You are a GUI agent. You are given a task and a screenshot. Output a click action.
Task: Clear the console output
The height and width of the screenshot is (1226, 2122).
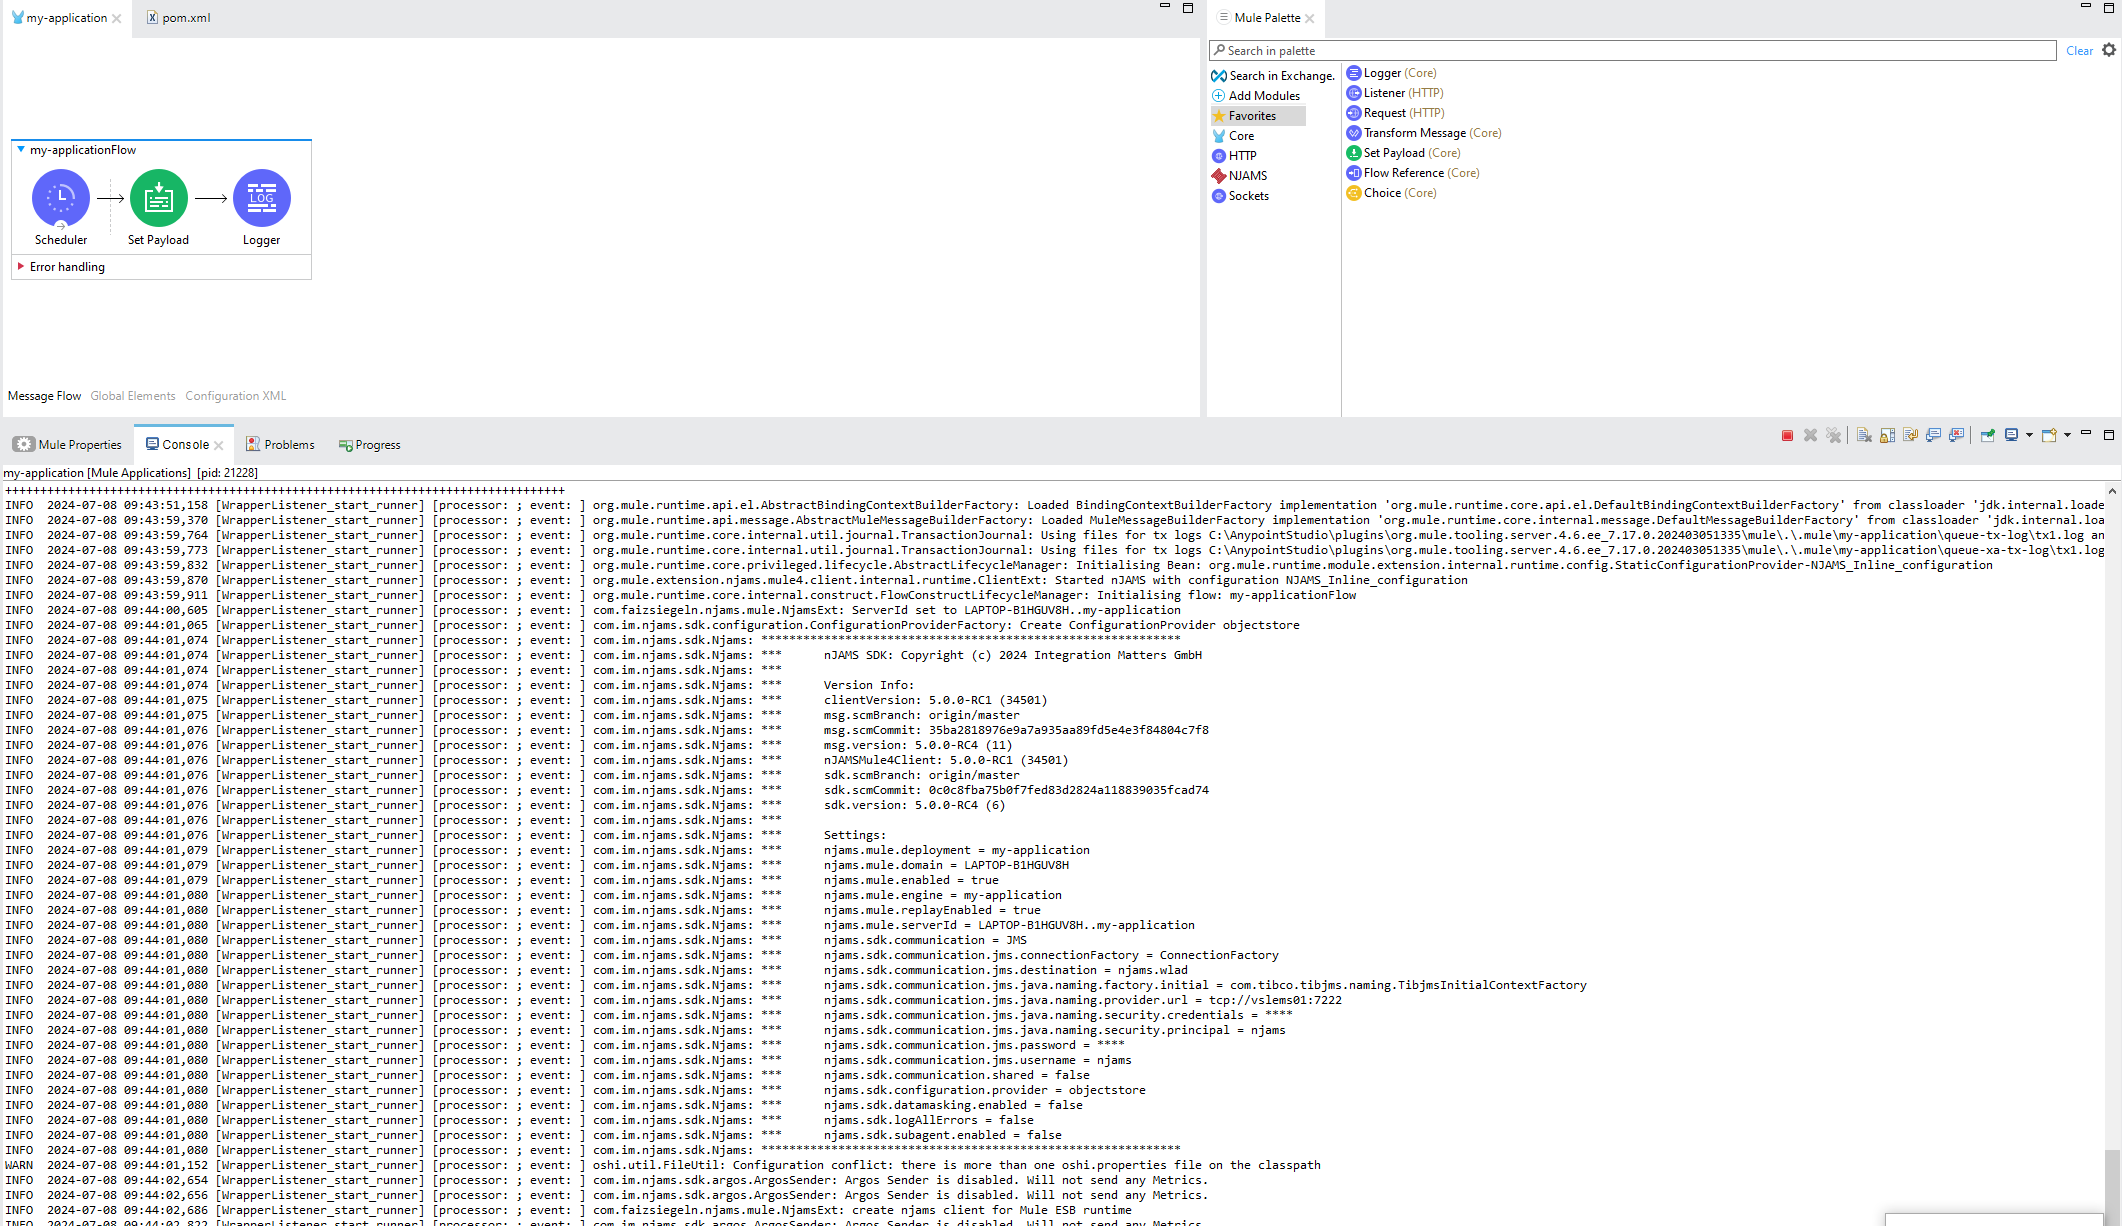1864,435
